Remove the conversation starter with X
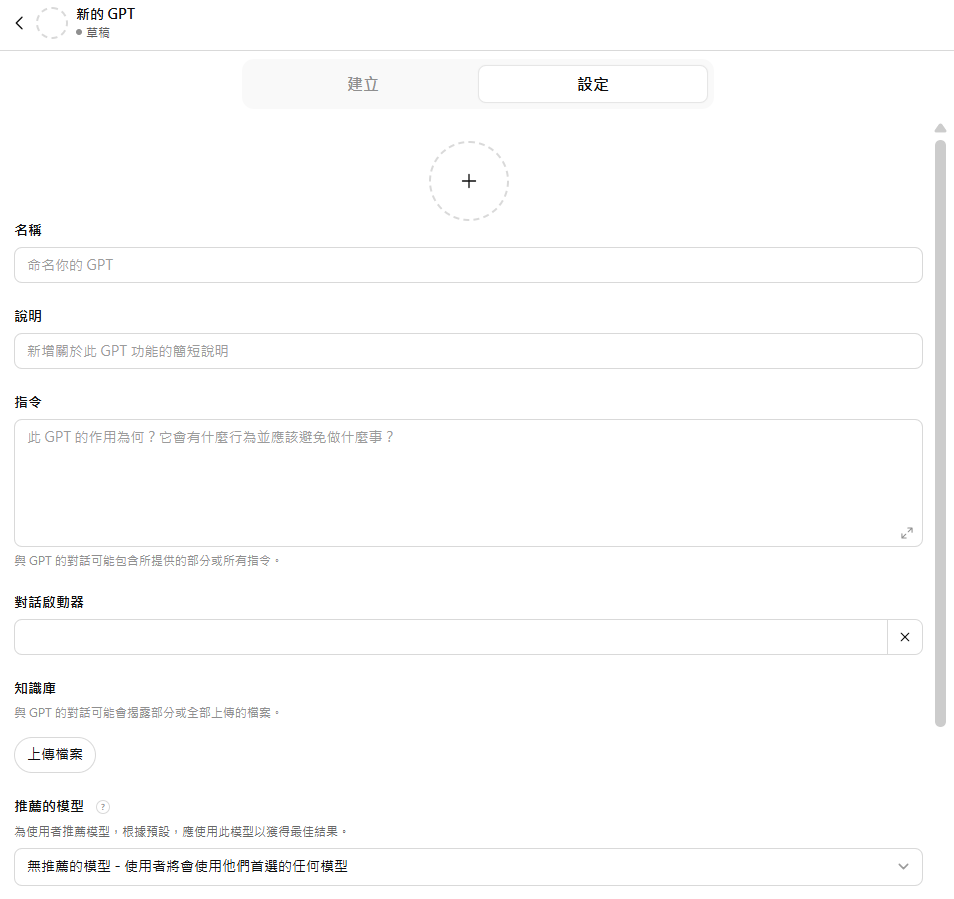Viewport: 954px width, 899px height. tap(905, 637)
